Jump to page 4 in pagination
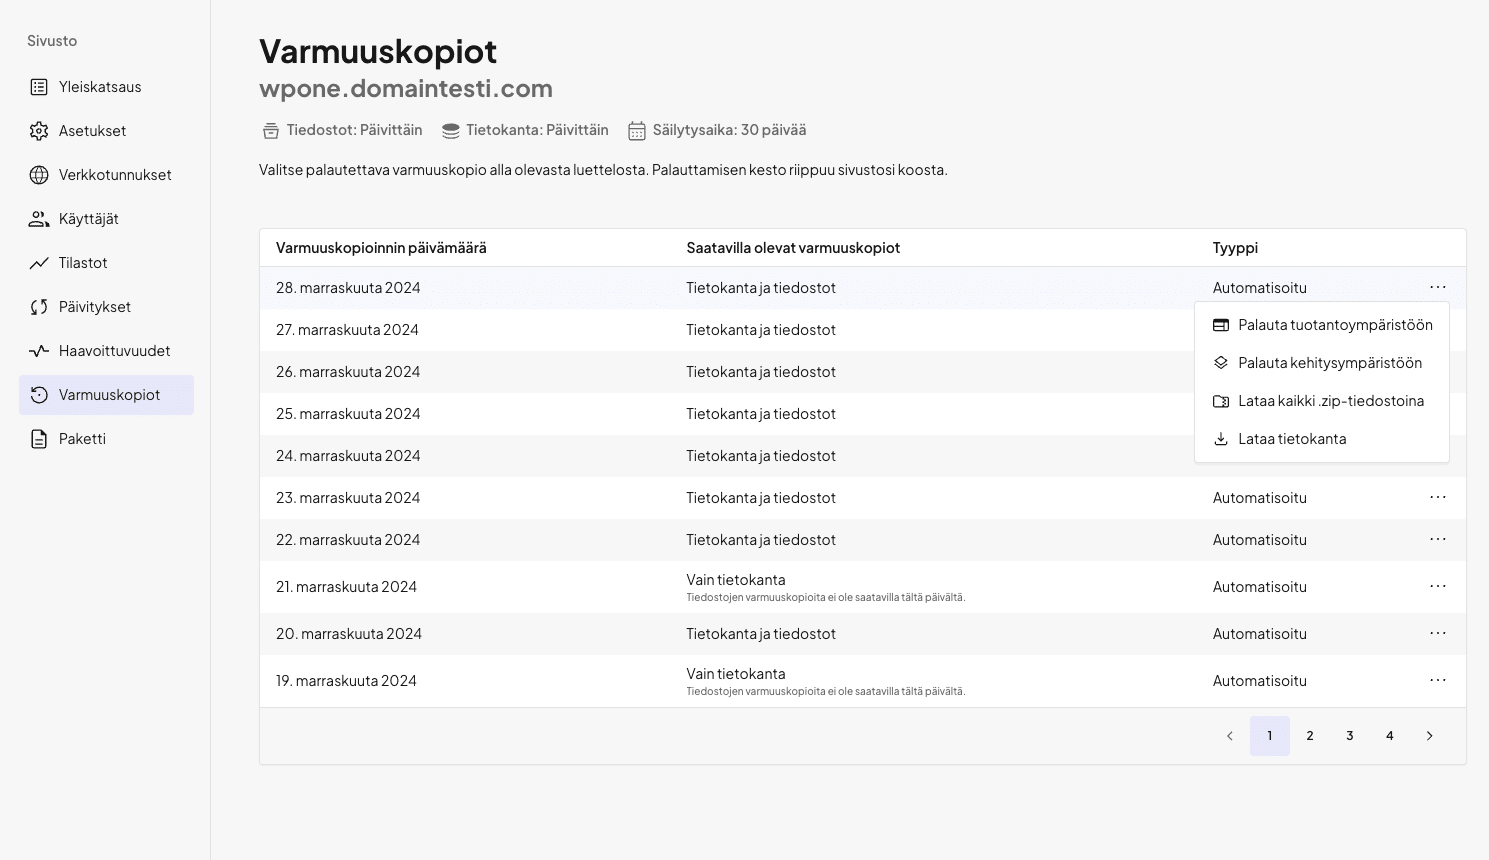This screenshot has height=860, width=1489. click(x=1389, y=736)
